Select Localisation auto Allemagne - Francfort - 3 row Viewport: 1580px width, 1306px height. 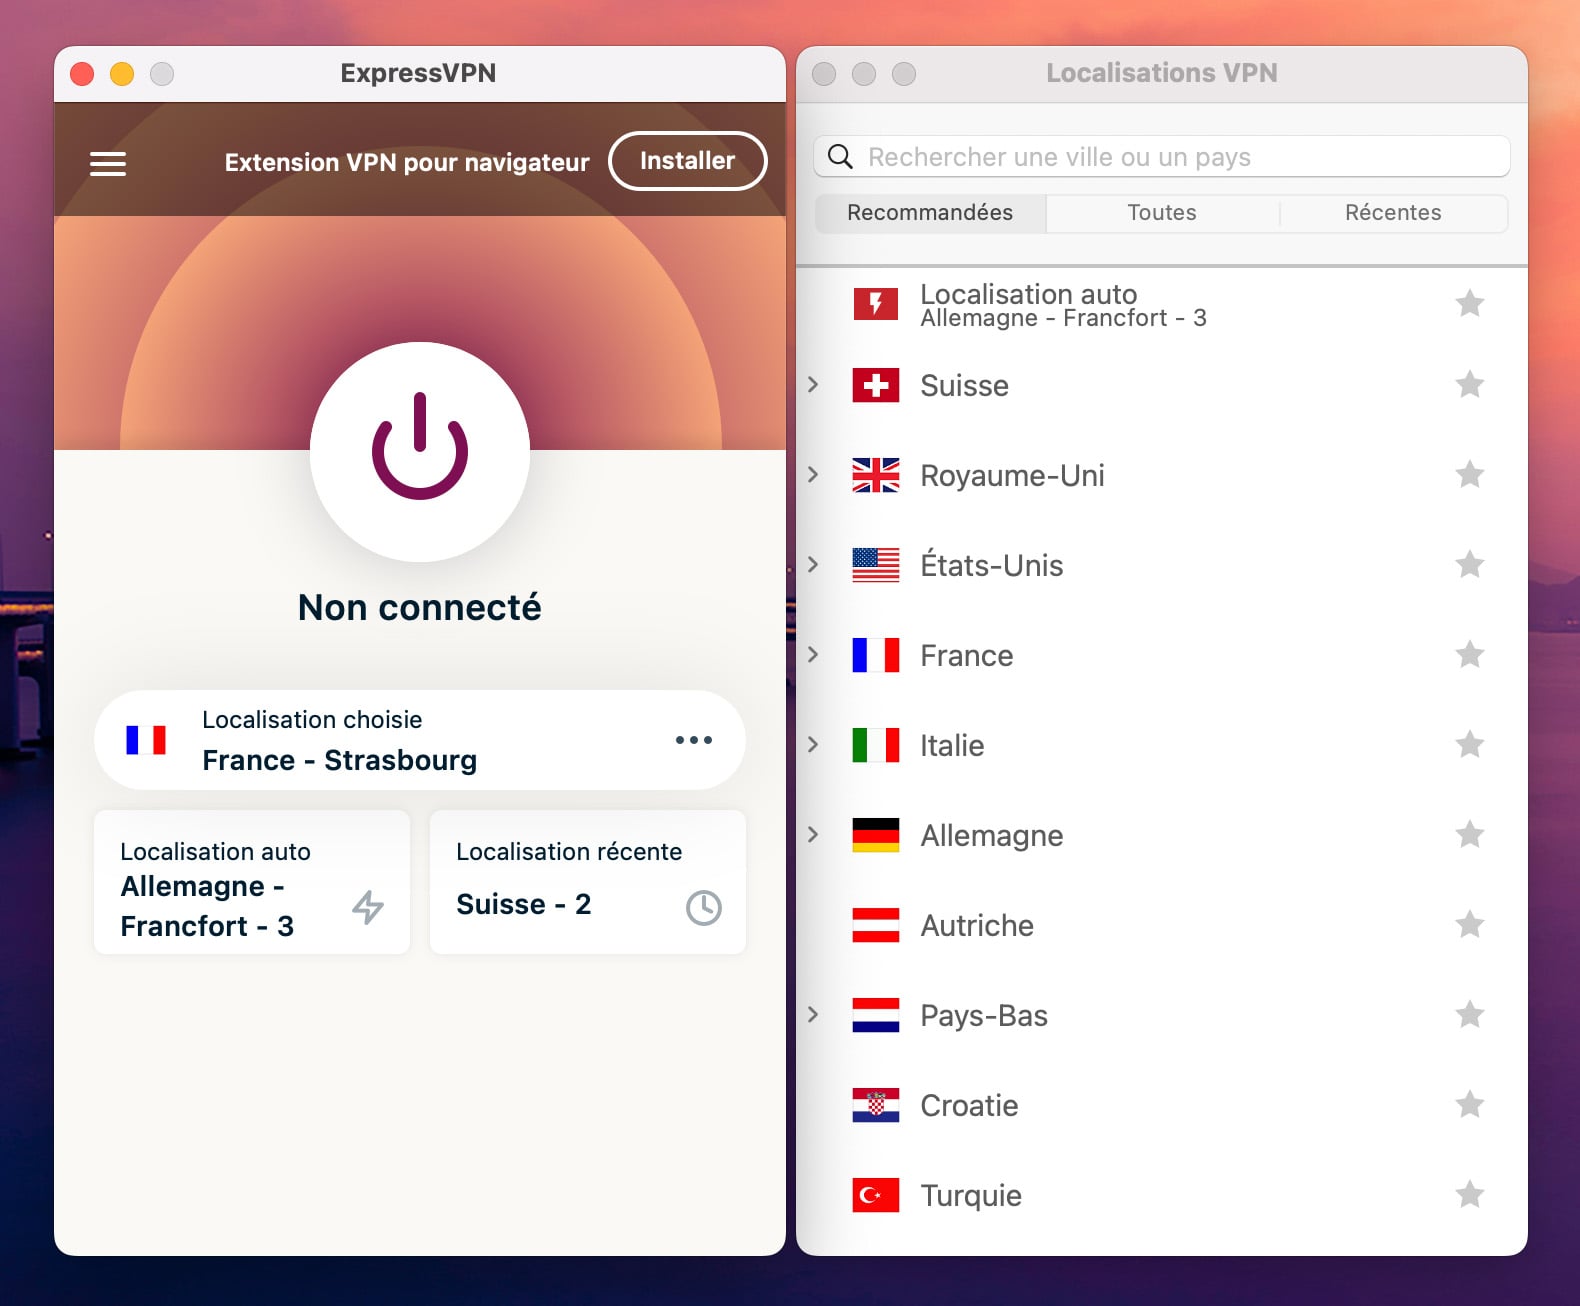(x=1162, y=304)
